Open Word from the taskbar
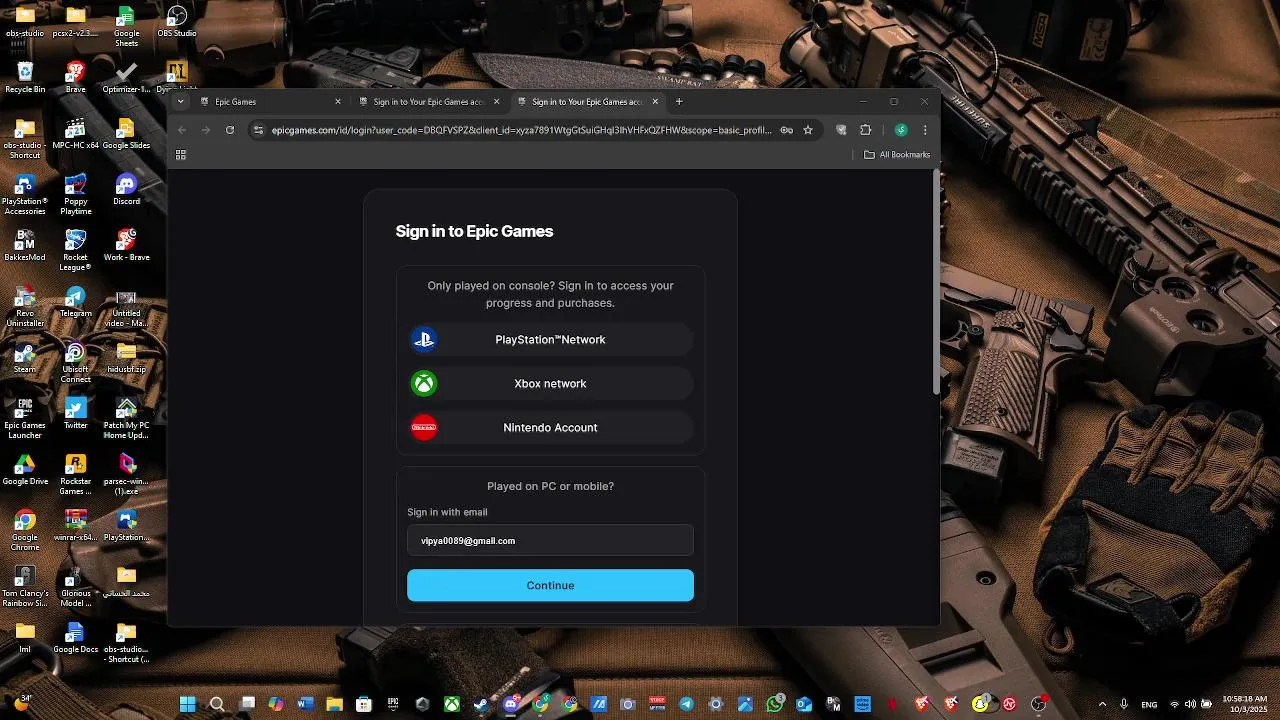The width and height of the screenshot is (1280, 720). (x=305, y=704)
